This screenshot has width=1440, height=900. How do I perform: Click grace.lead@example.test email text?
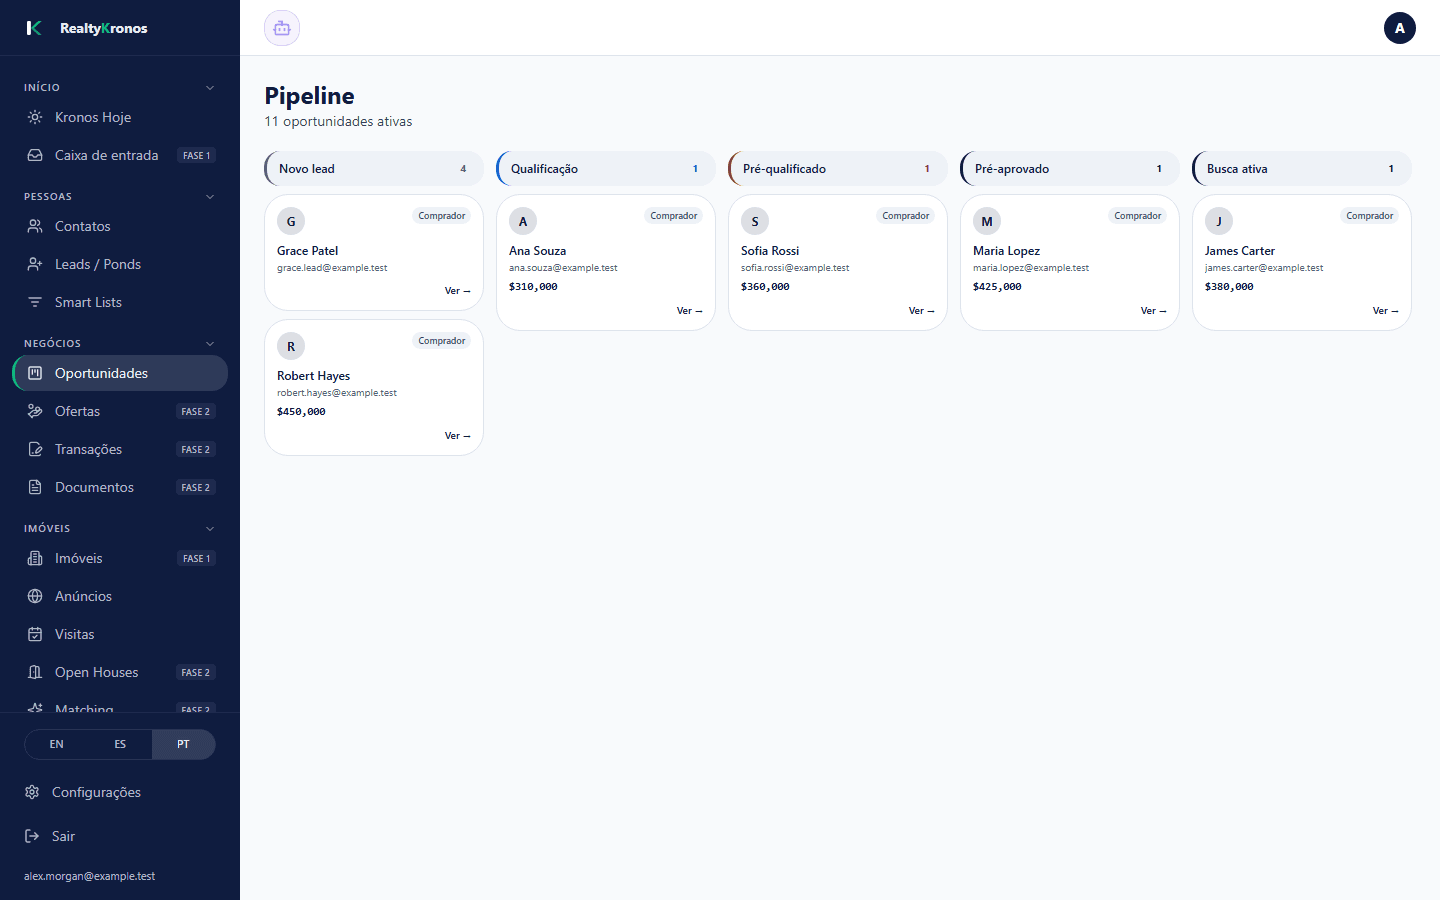332,268
